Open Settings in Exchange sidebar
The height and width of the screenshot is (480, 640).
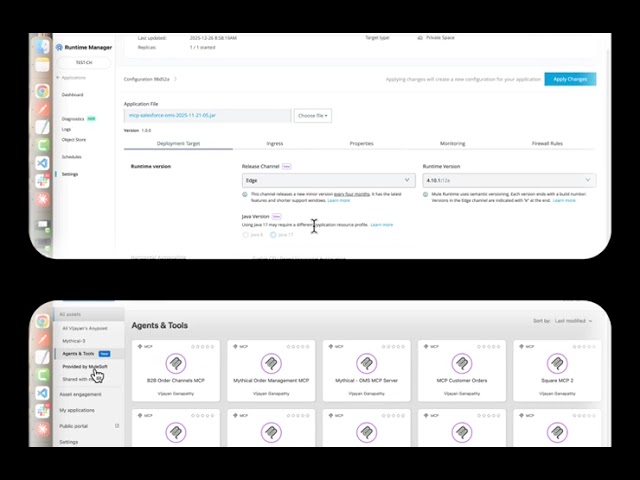click(69, 442)
